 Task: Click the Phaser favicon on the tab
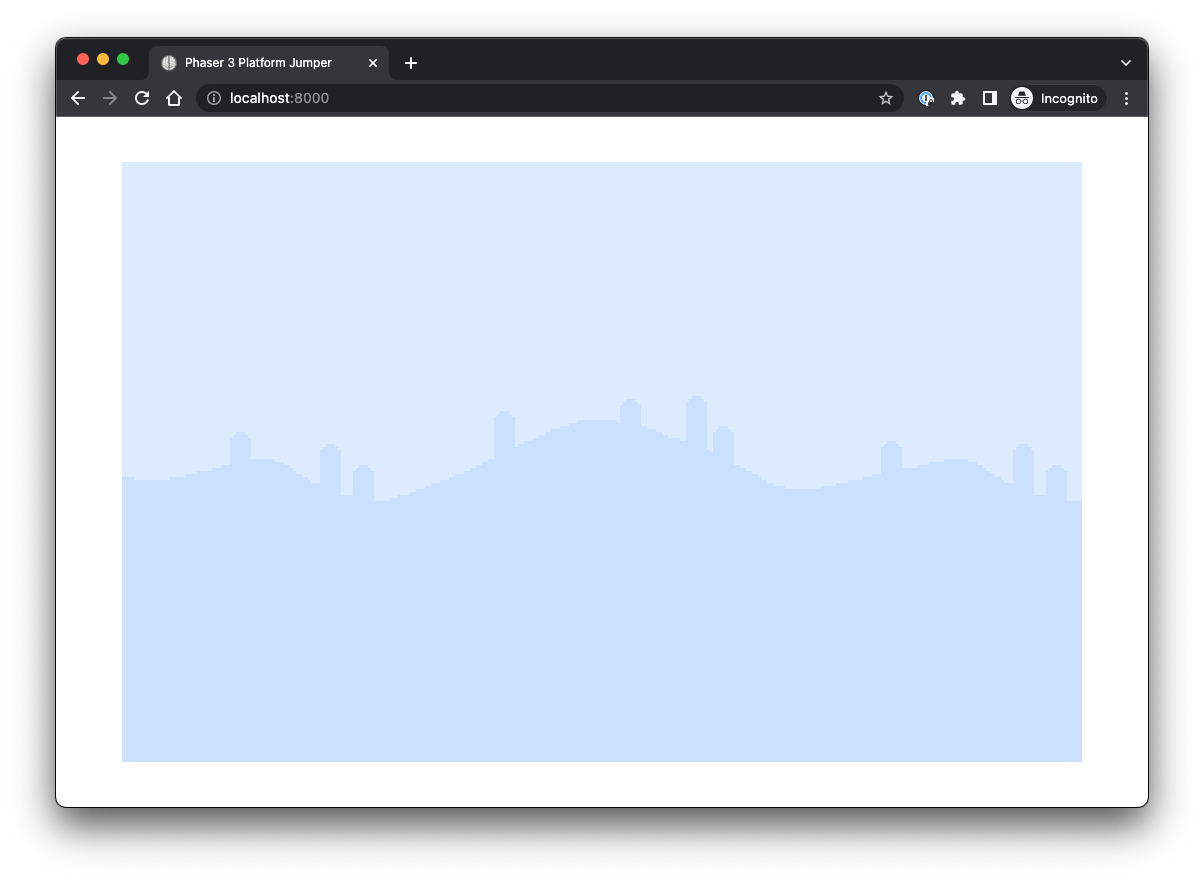pos(168,62)
